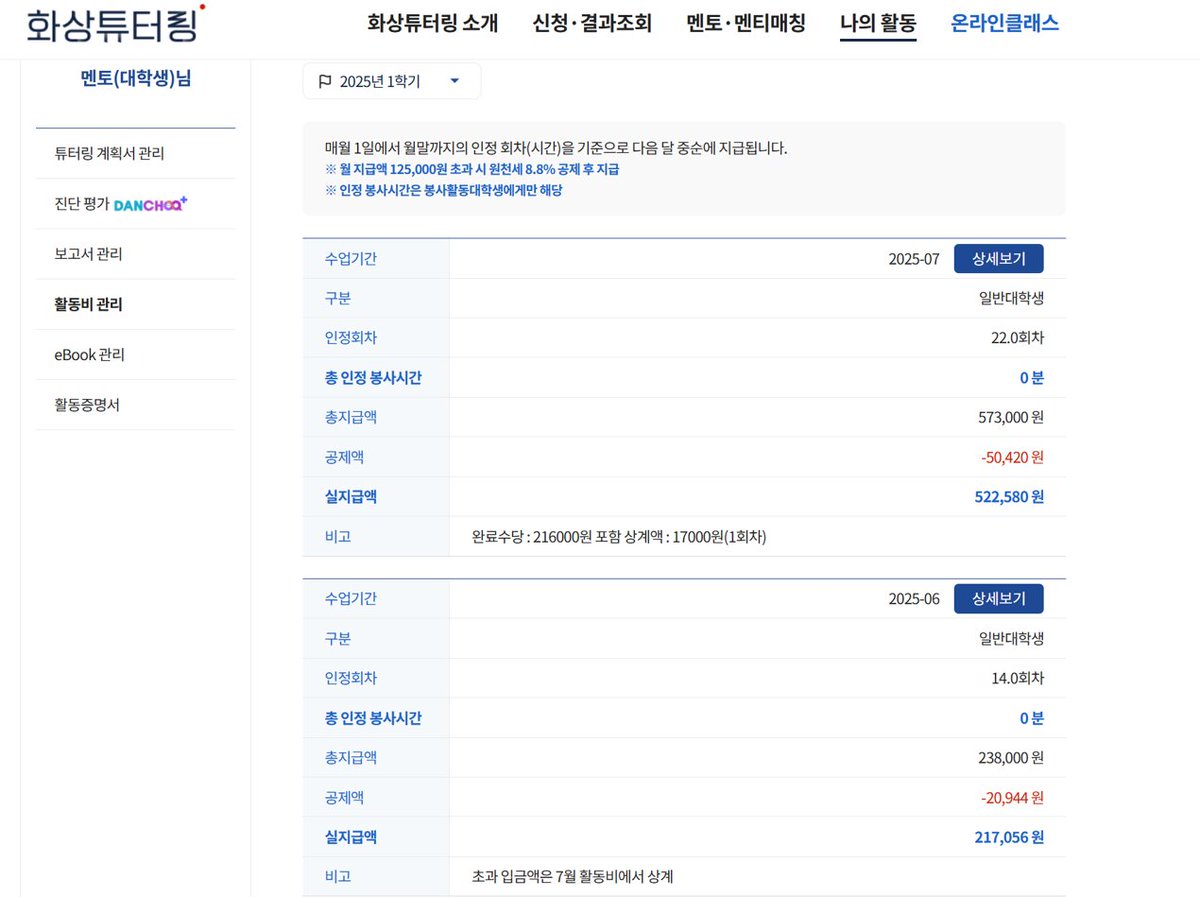Click the -20,944 원 deduction
Screen dimensions: 1200x897
point(1012,798)
